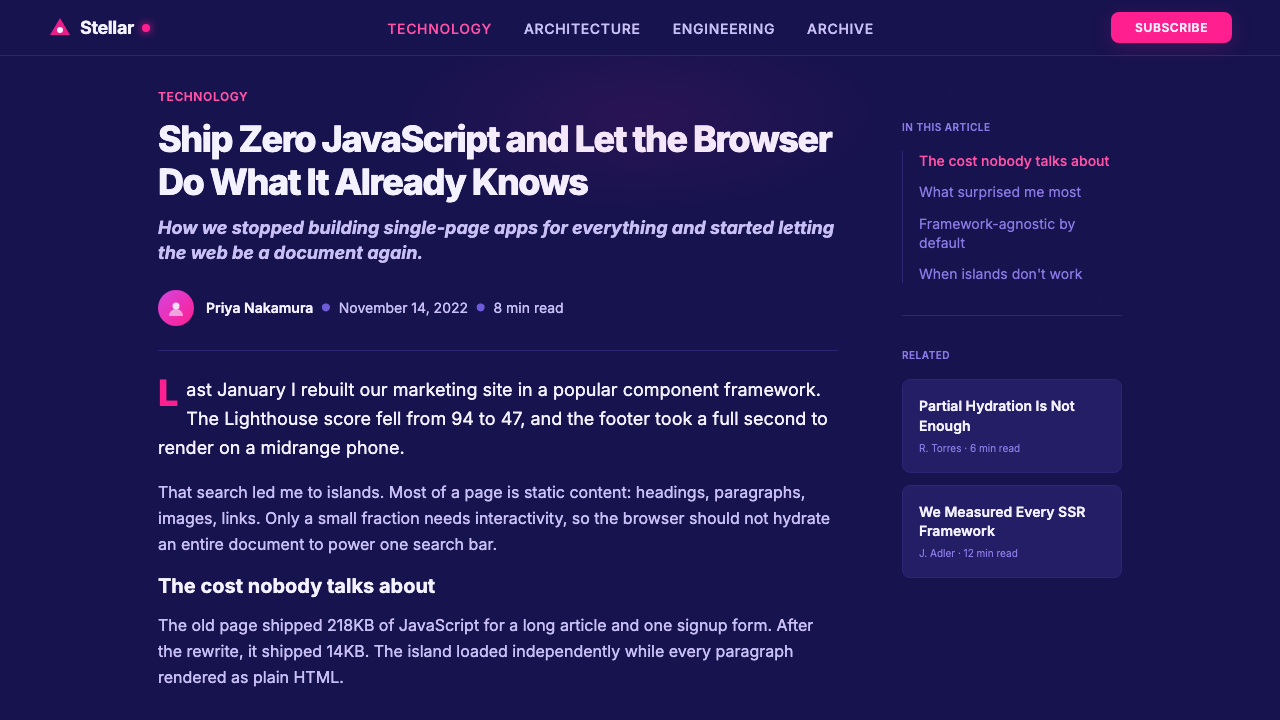Click the paragraph beginning 'That search led me'
The height and width of the screenshot is (720, 1280).
click(497, 519)
